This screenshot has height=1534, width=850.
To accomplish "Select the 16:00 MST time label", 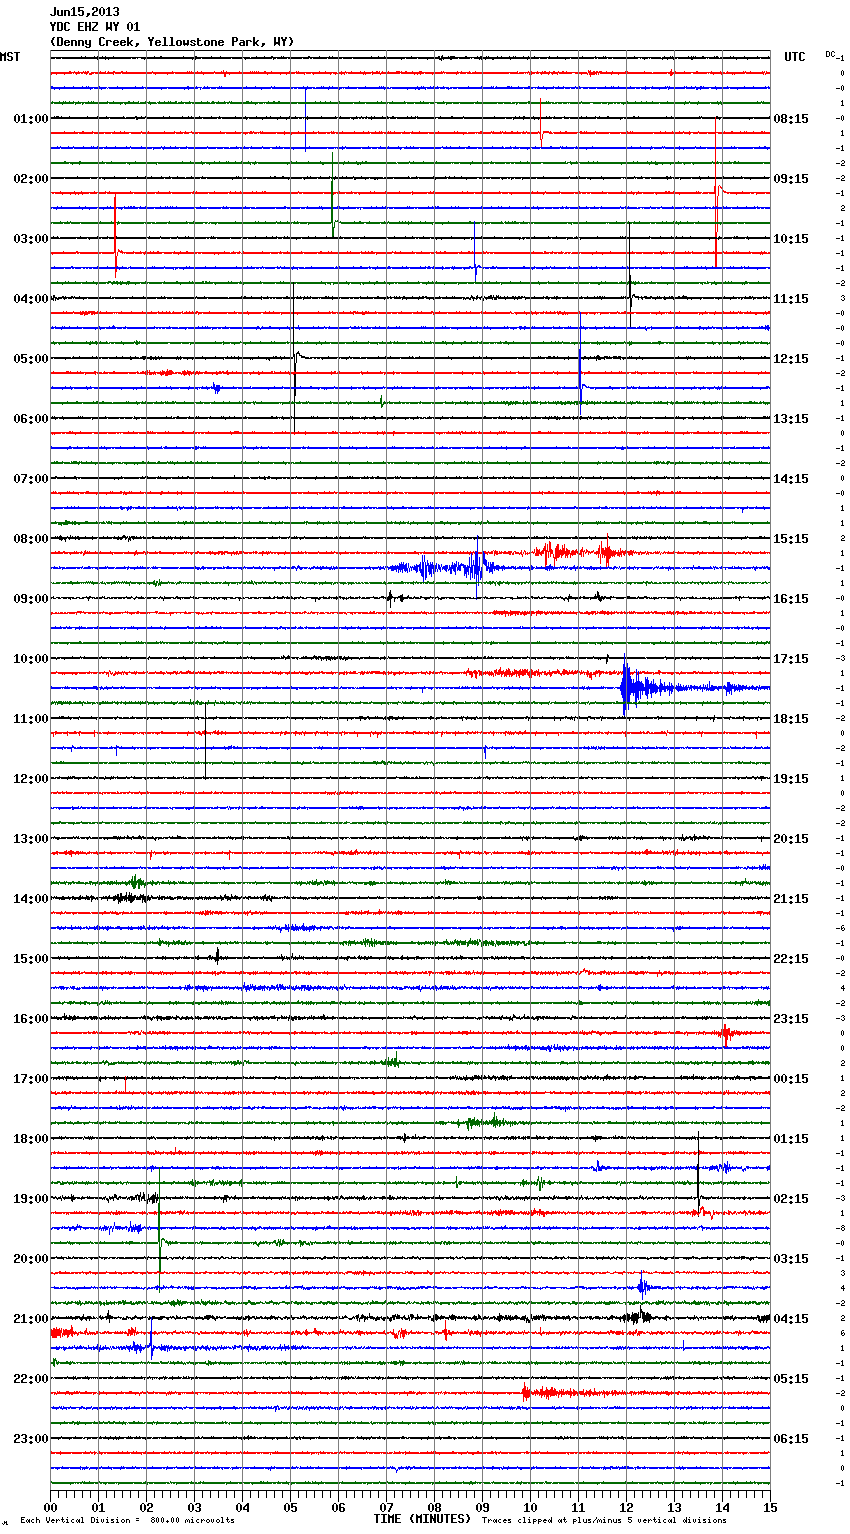I will coord(31,1019).
